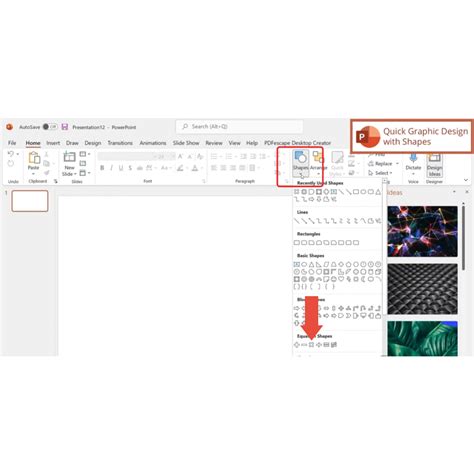The width and height of the screenshot is (474, 474).
Task: Click the Dictate microphone icon
Action: coord(413,157)
